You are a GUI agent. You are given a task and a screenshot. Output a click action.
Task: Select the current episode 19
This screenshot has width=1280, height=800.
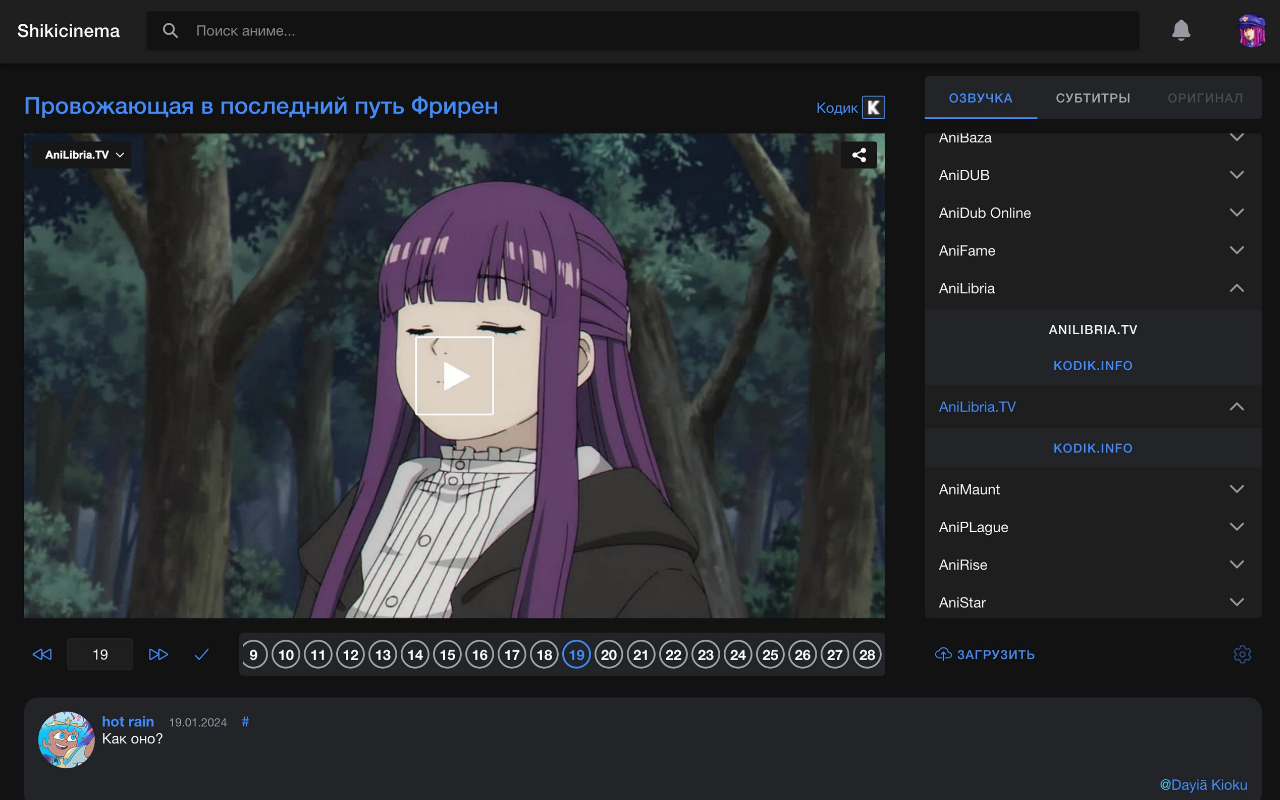tap(576, 655)
